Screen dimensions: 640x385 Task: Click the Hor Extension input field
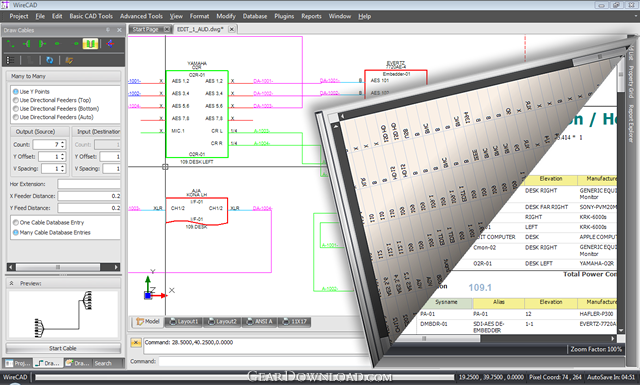tap(89, 184)
